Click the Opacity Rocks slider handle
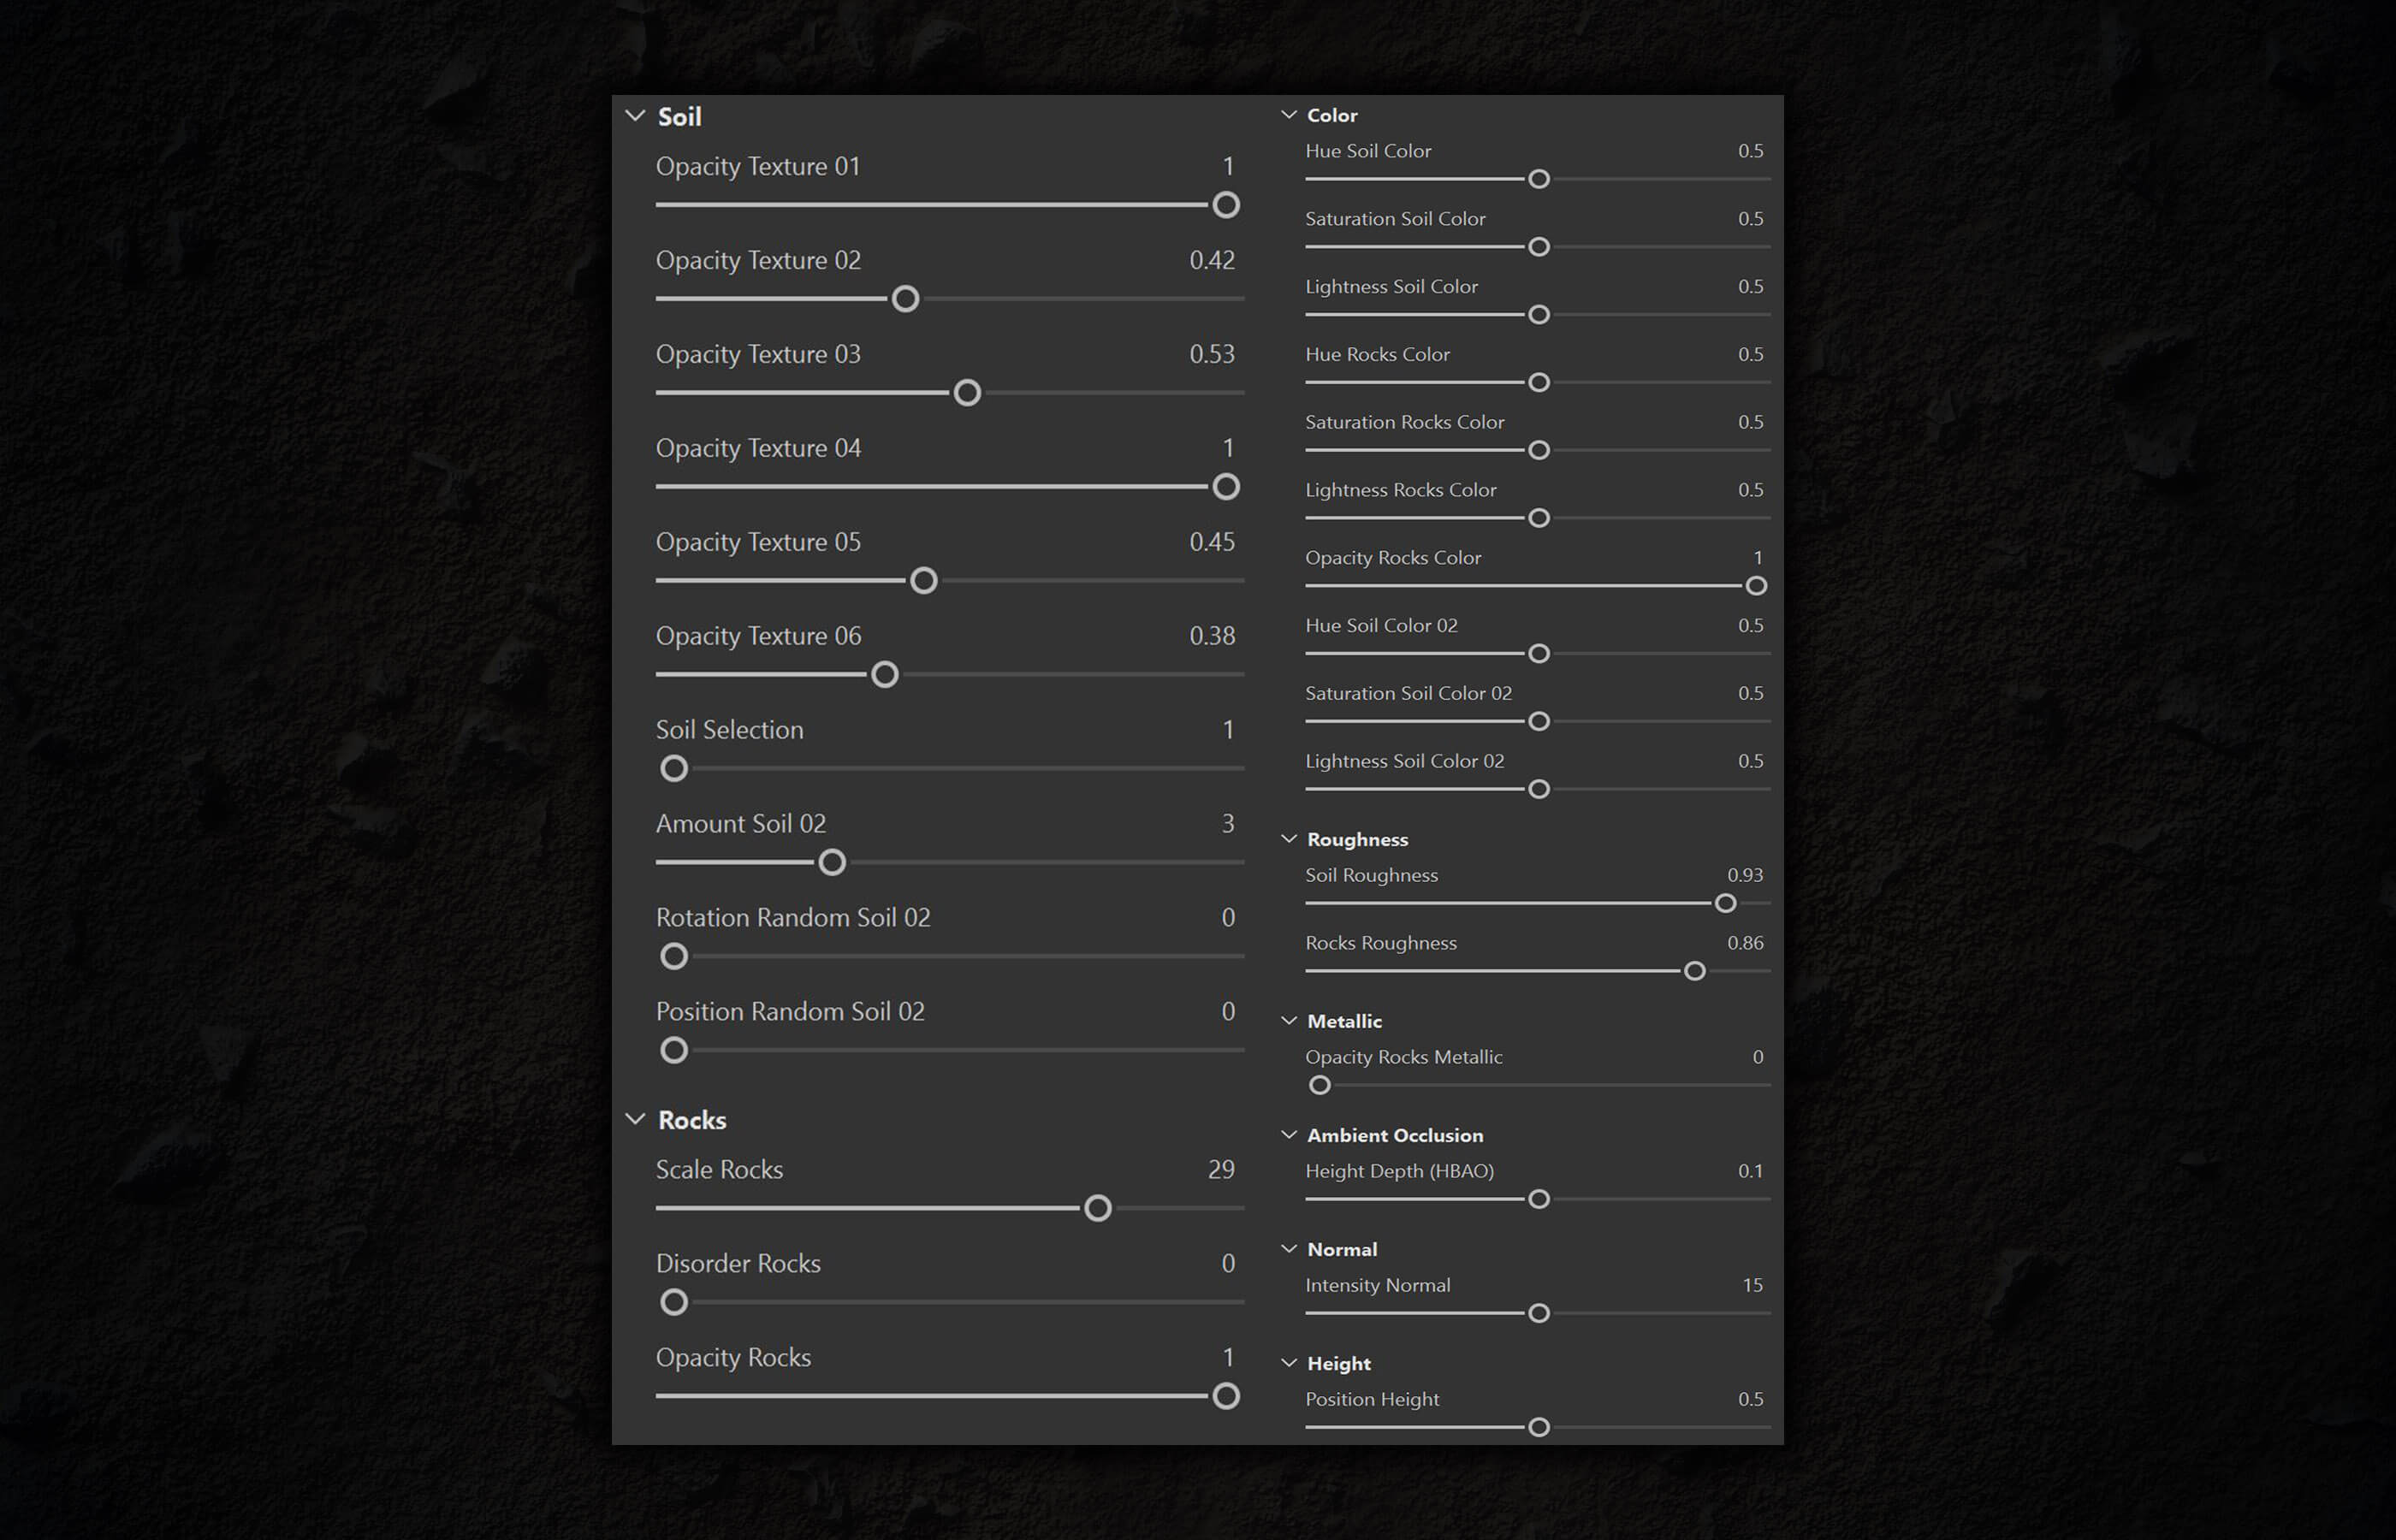2396x1540 pixels. click(1226, 1397)
